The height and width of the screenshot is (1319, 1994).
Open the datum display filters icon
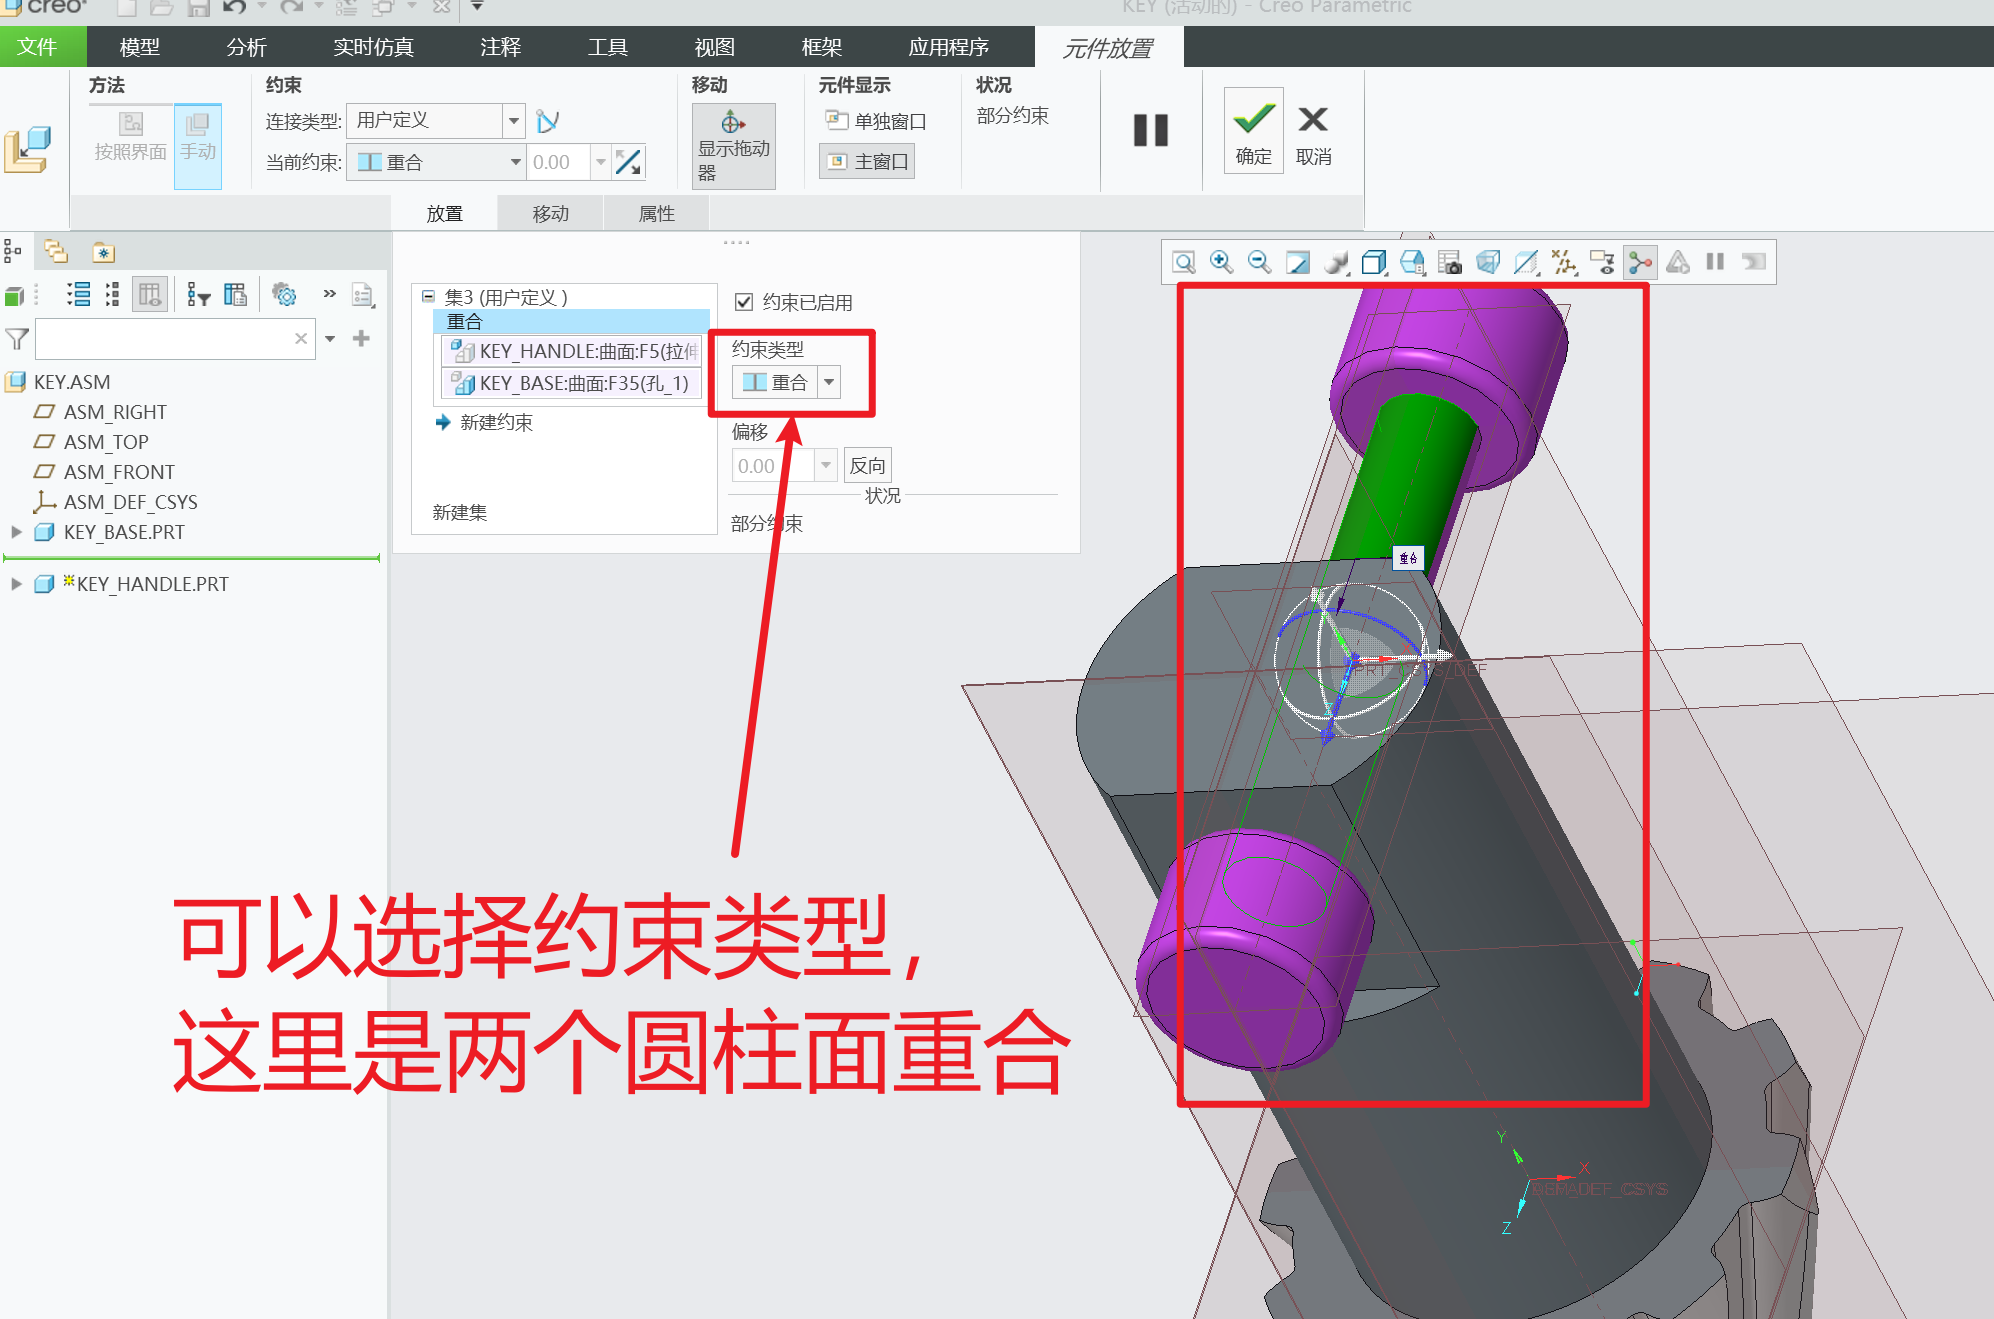[1564, 262]
